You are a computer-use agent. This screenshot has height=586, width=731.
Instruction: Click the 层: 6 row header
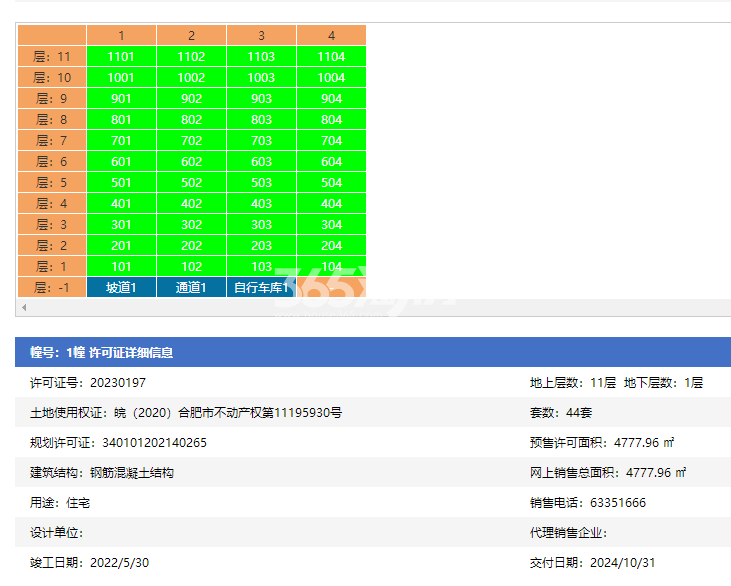(52, 161)
